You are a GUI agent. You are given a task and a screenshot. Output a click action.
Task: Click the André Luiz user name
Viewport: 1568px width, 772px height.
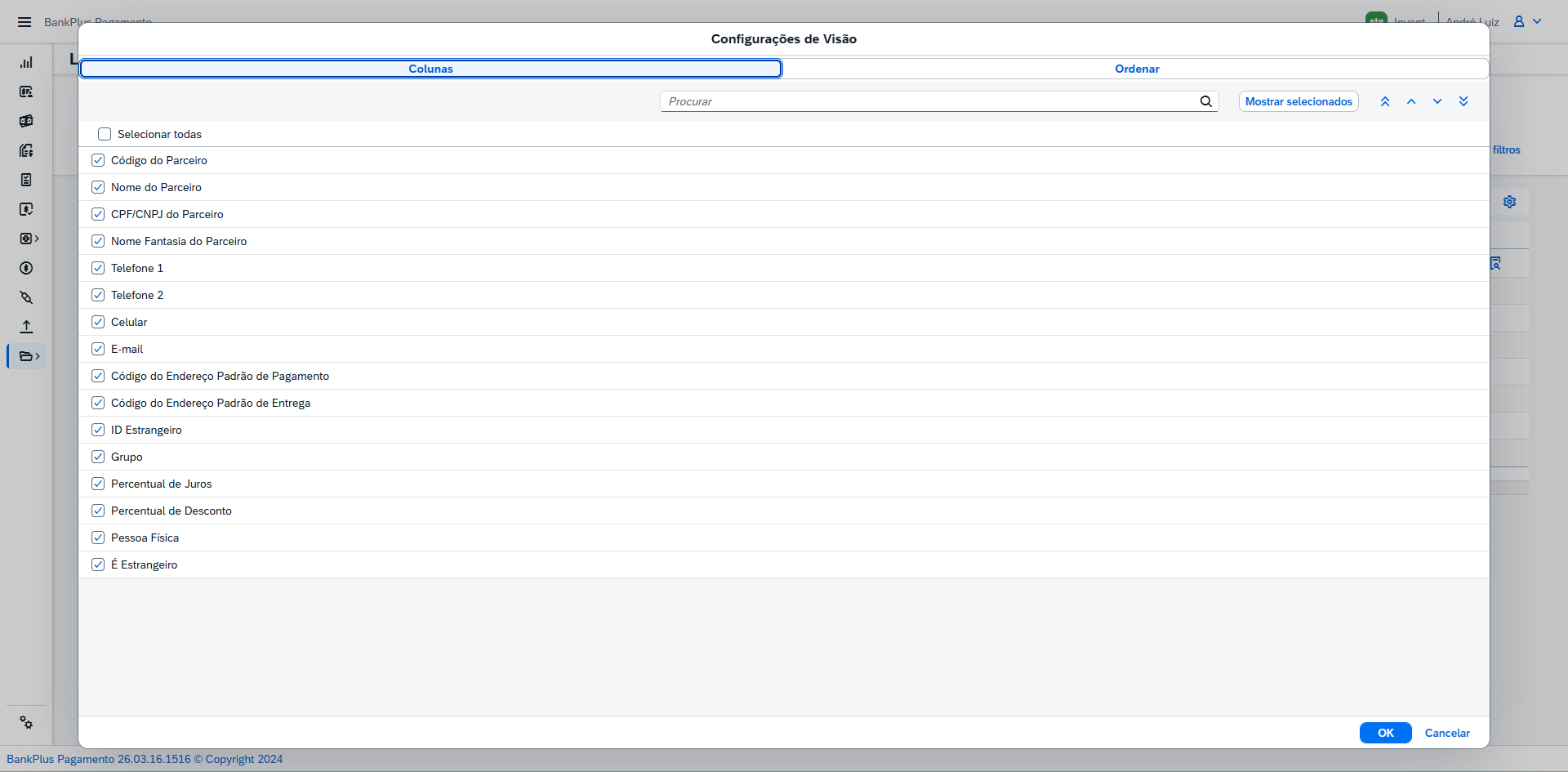1473,21
